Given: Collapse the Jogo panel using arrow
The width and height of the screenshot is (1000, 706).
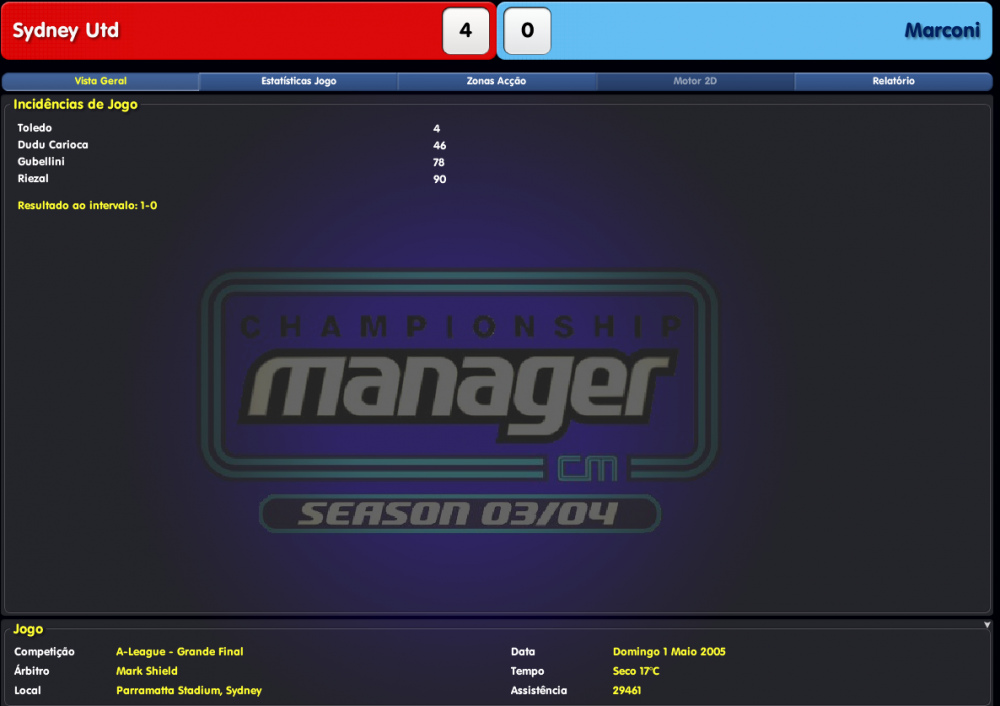Looking at the screenshot, I should click(987, 625).
